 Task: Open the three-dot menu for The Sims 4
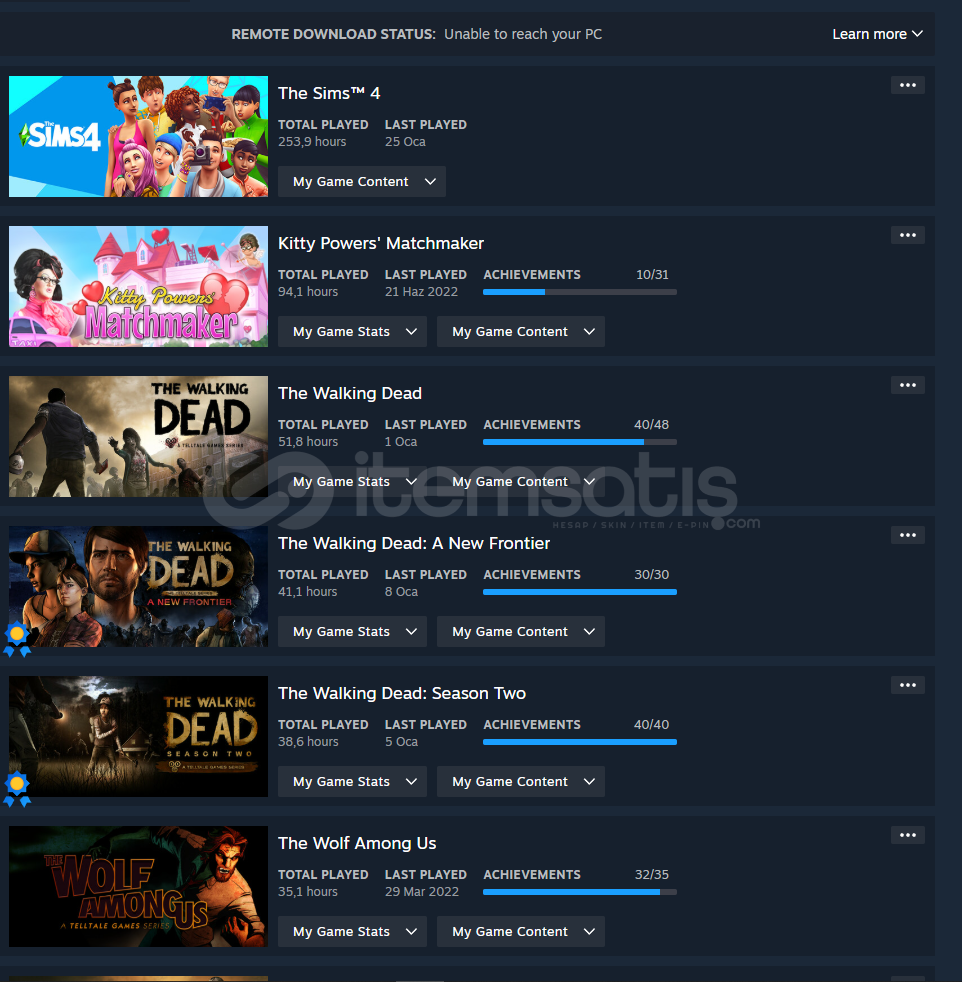pos(908,85)
